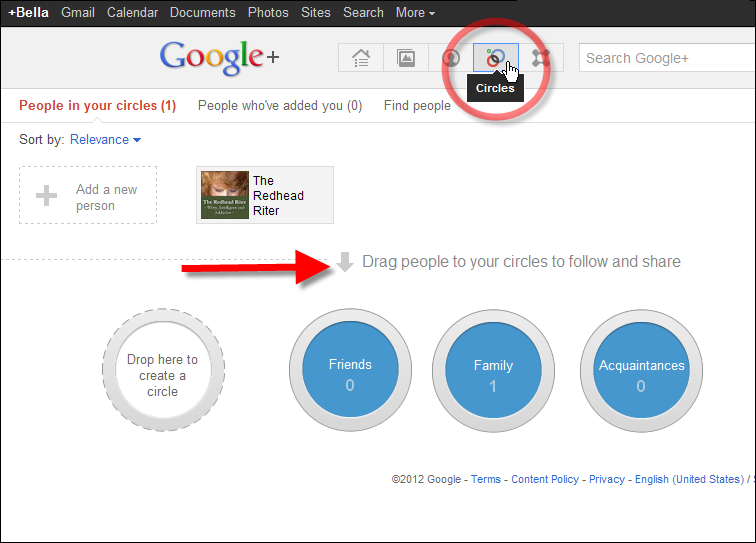Switch to People in your circles tab
This screenshot has width=756, height=543.
click(97, 106)
